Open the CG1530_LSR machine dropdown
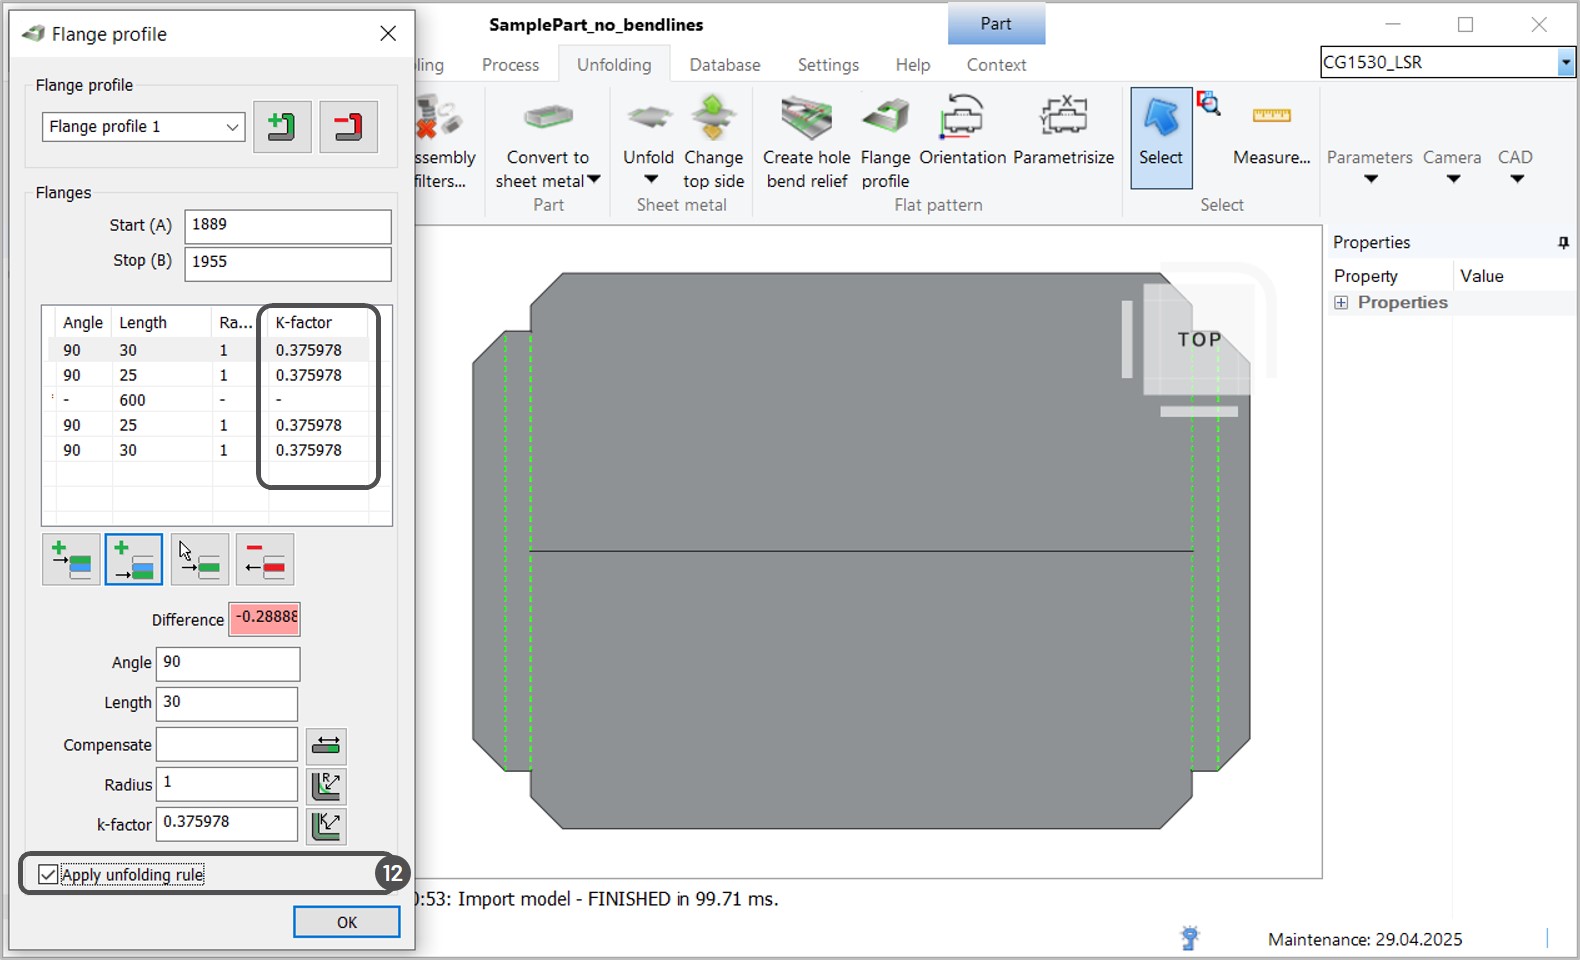The image size is (1580, 960). pyautogui.click(x=1565, y=63)
